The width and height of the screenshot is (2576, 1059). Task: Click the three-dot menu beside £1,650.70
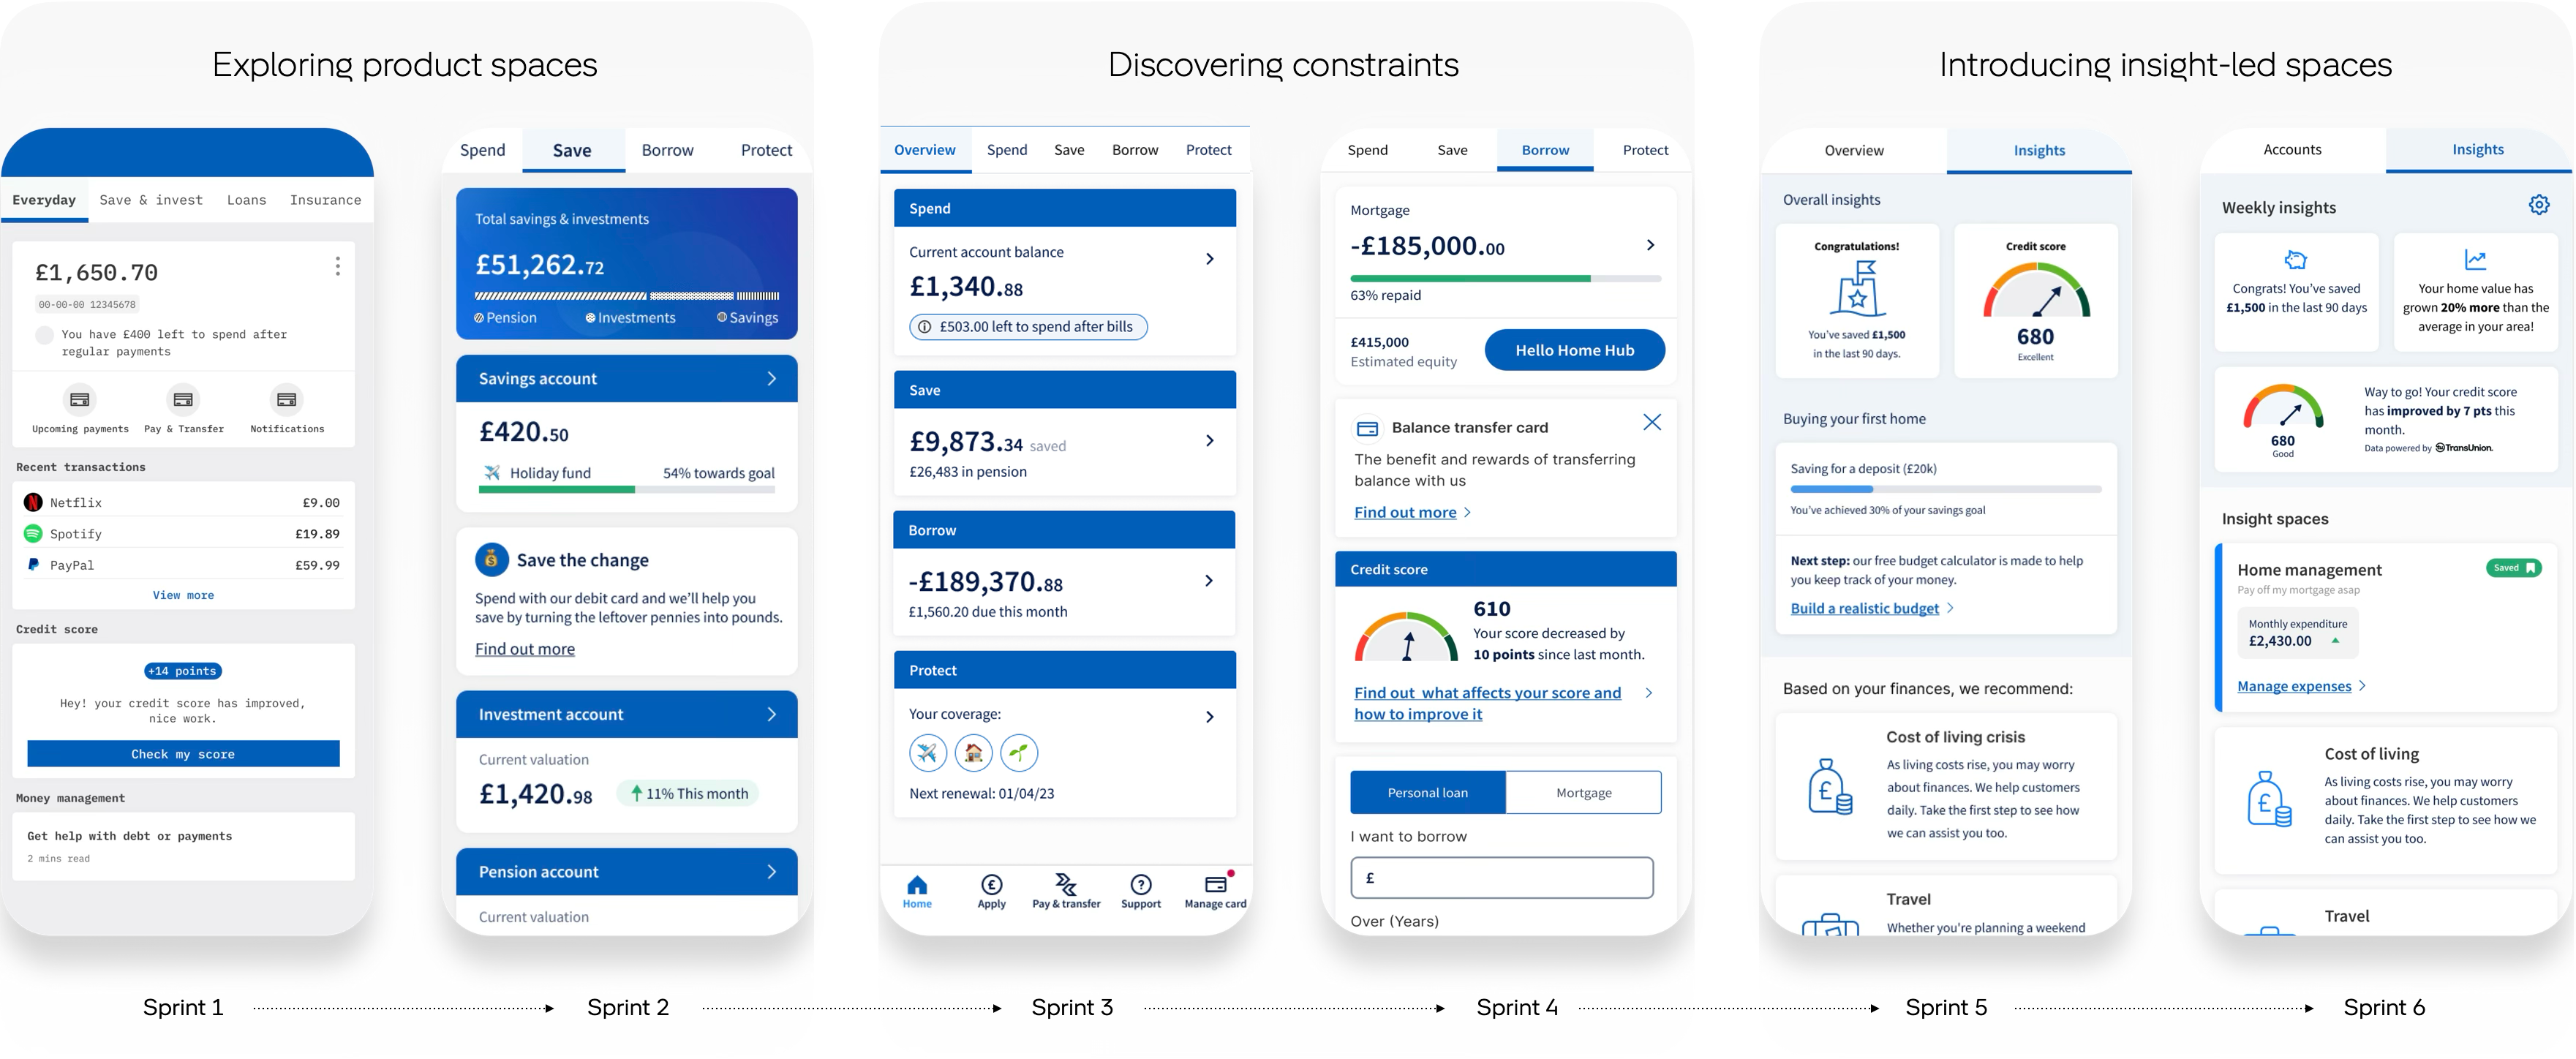point(338,266)
